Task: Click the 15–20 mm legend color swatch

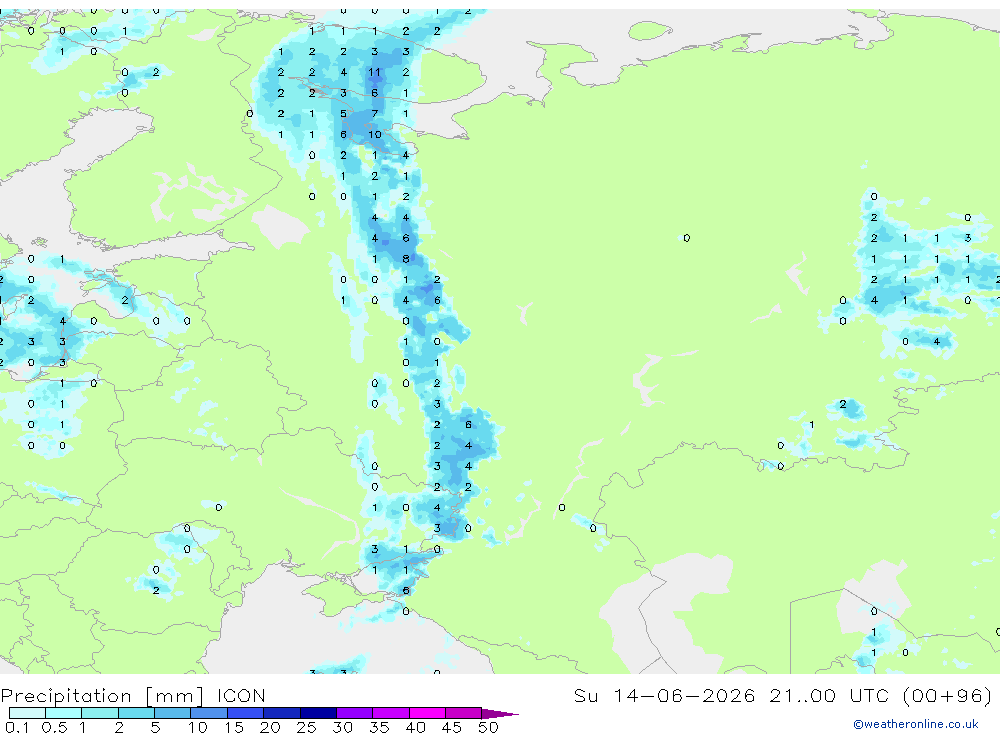Action: 245,713
